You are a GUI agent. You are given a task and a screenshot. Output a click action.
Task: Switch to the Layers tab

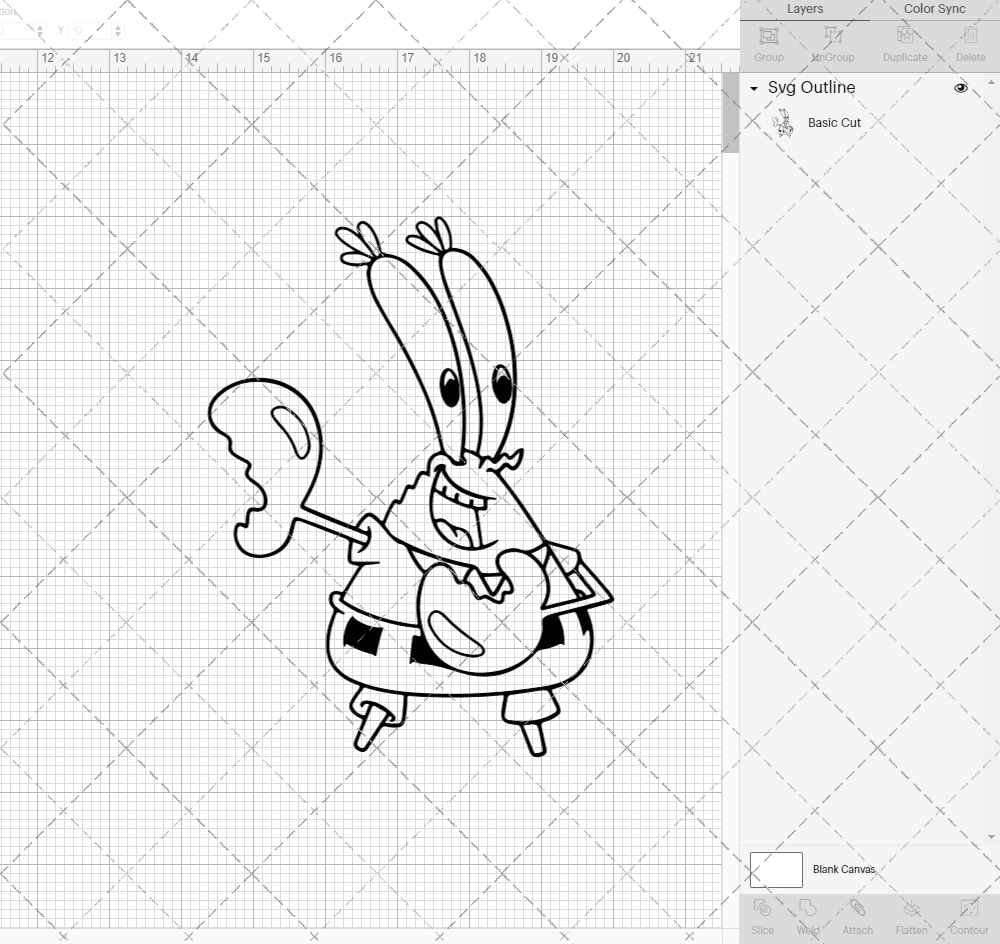pos(804,9)
